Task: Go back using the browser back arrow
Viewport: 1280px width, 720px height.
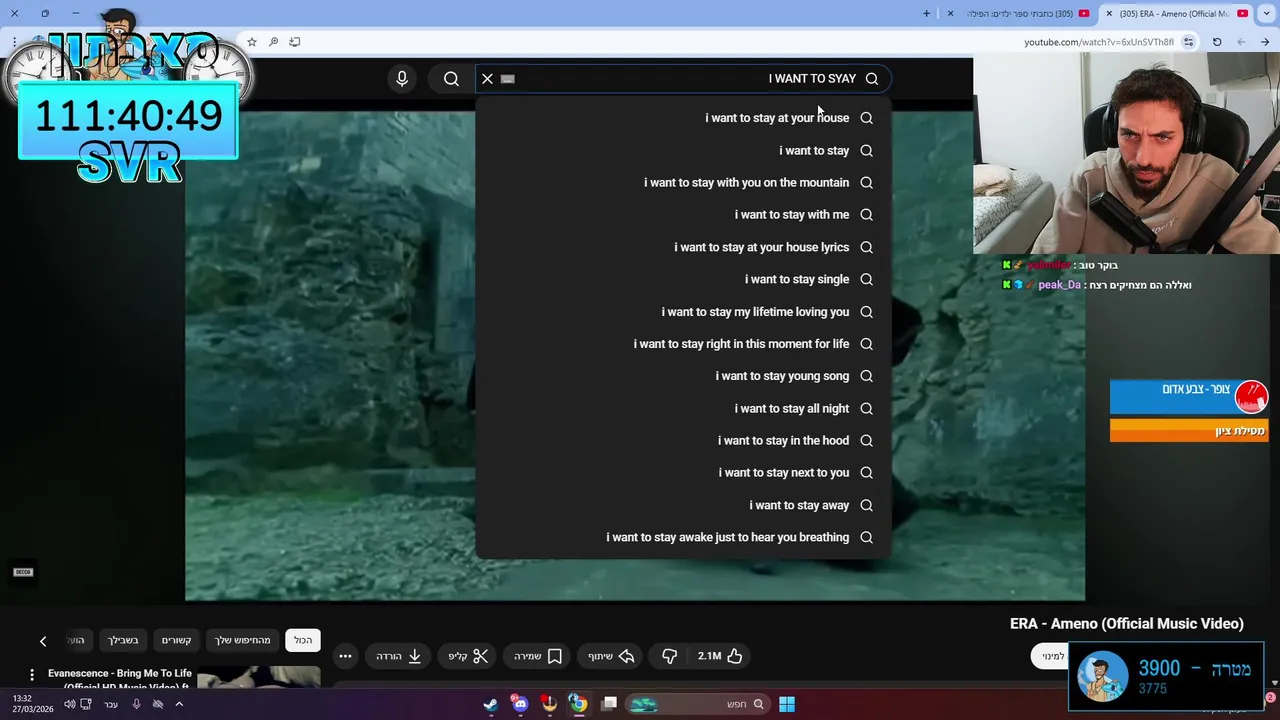Action: click(x=1265, y=42)
